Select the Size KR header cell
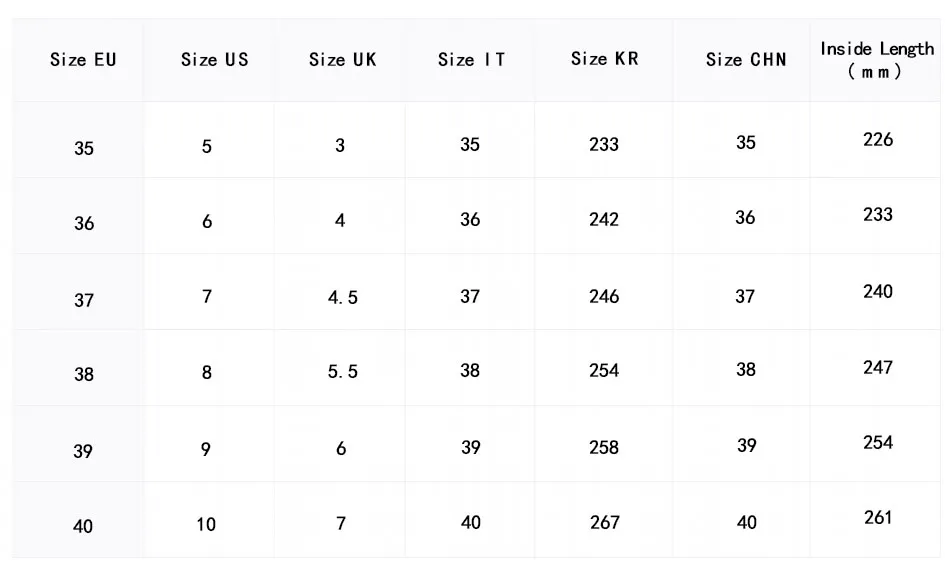 click(x=604, y=59)
